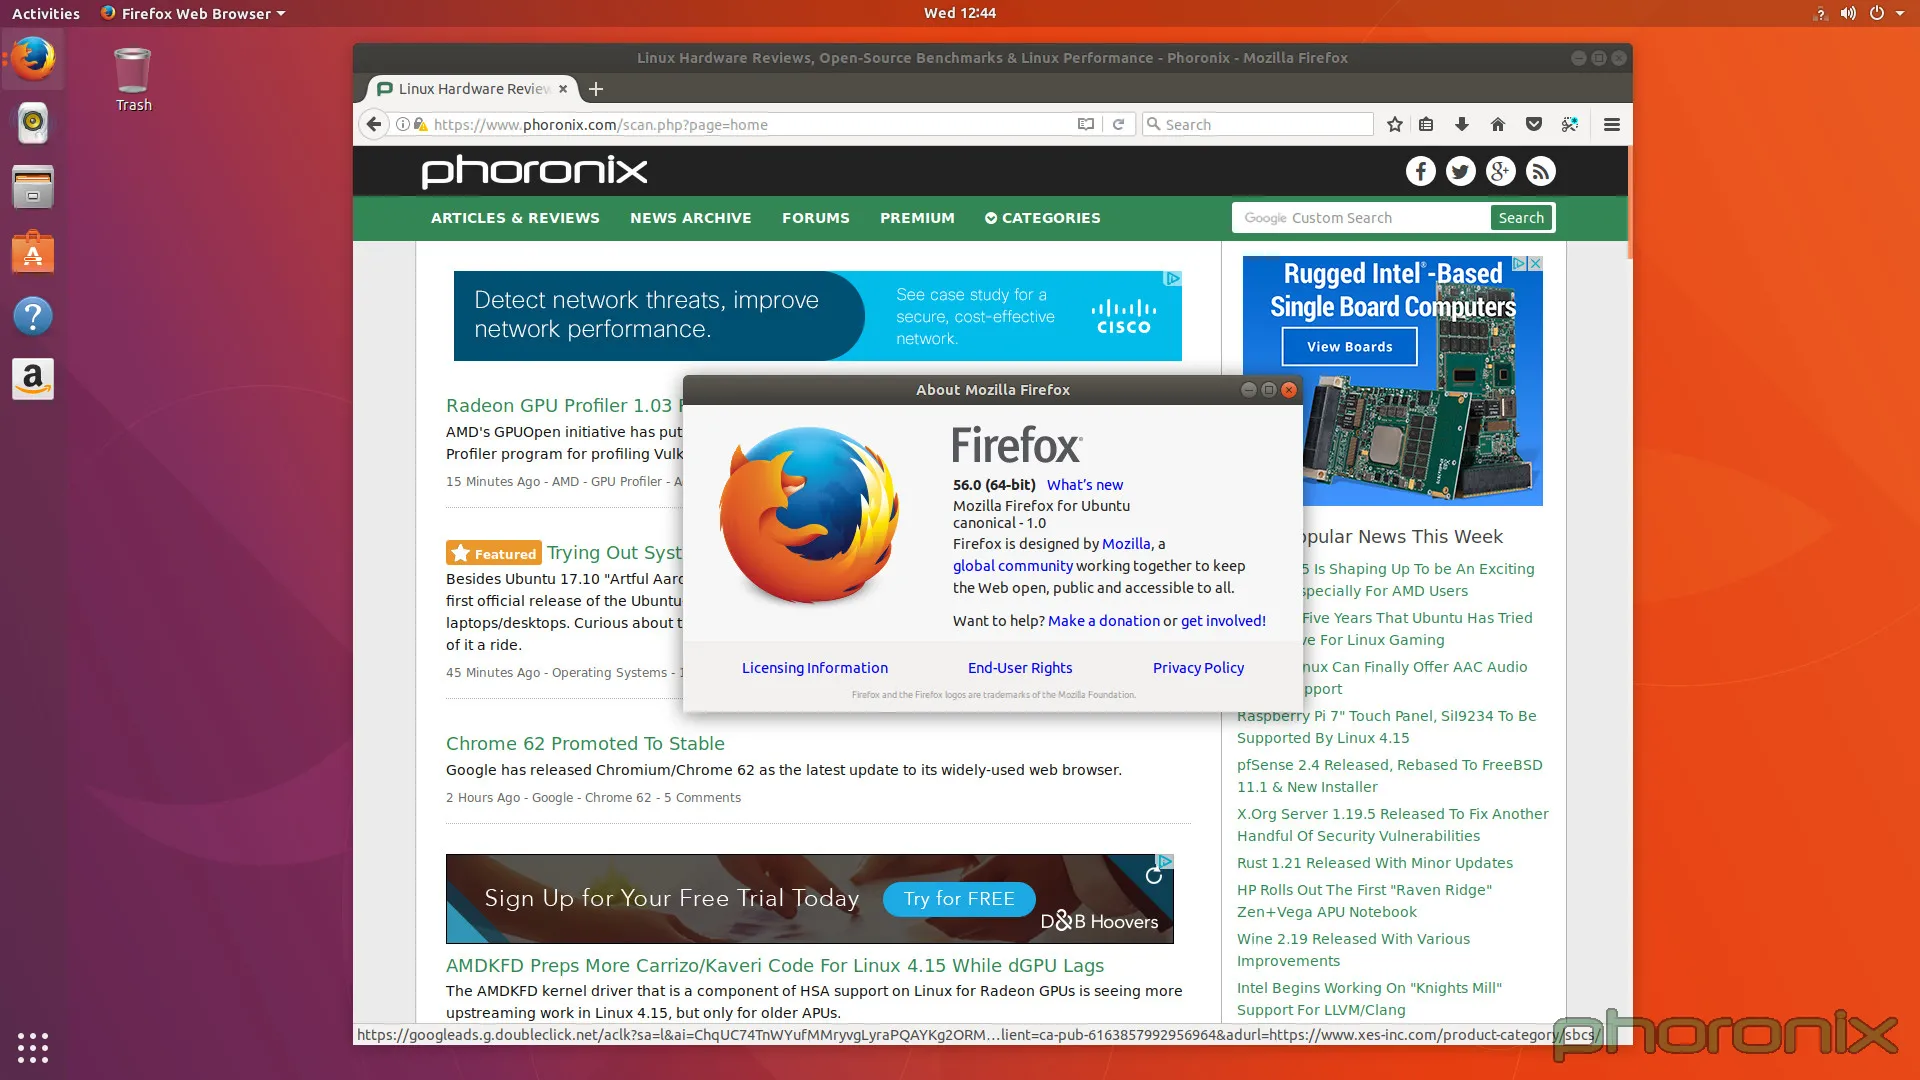Open the global community link
The width and height of the screenshot is (1920, 1080).
1012,566
